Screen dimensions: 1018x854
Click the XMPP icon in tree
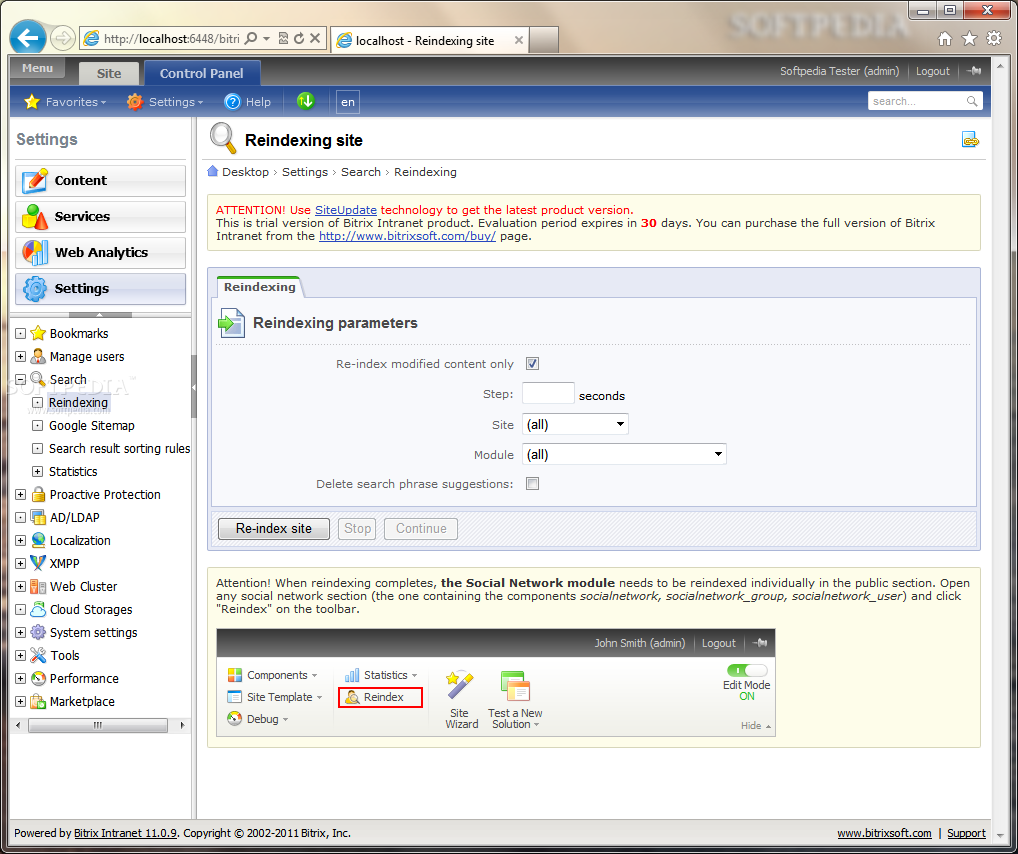click(x=38, y=563)
